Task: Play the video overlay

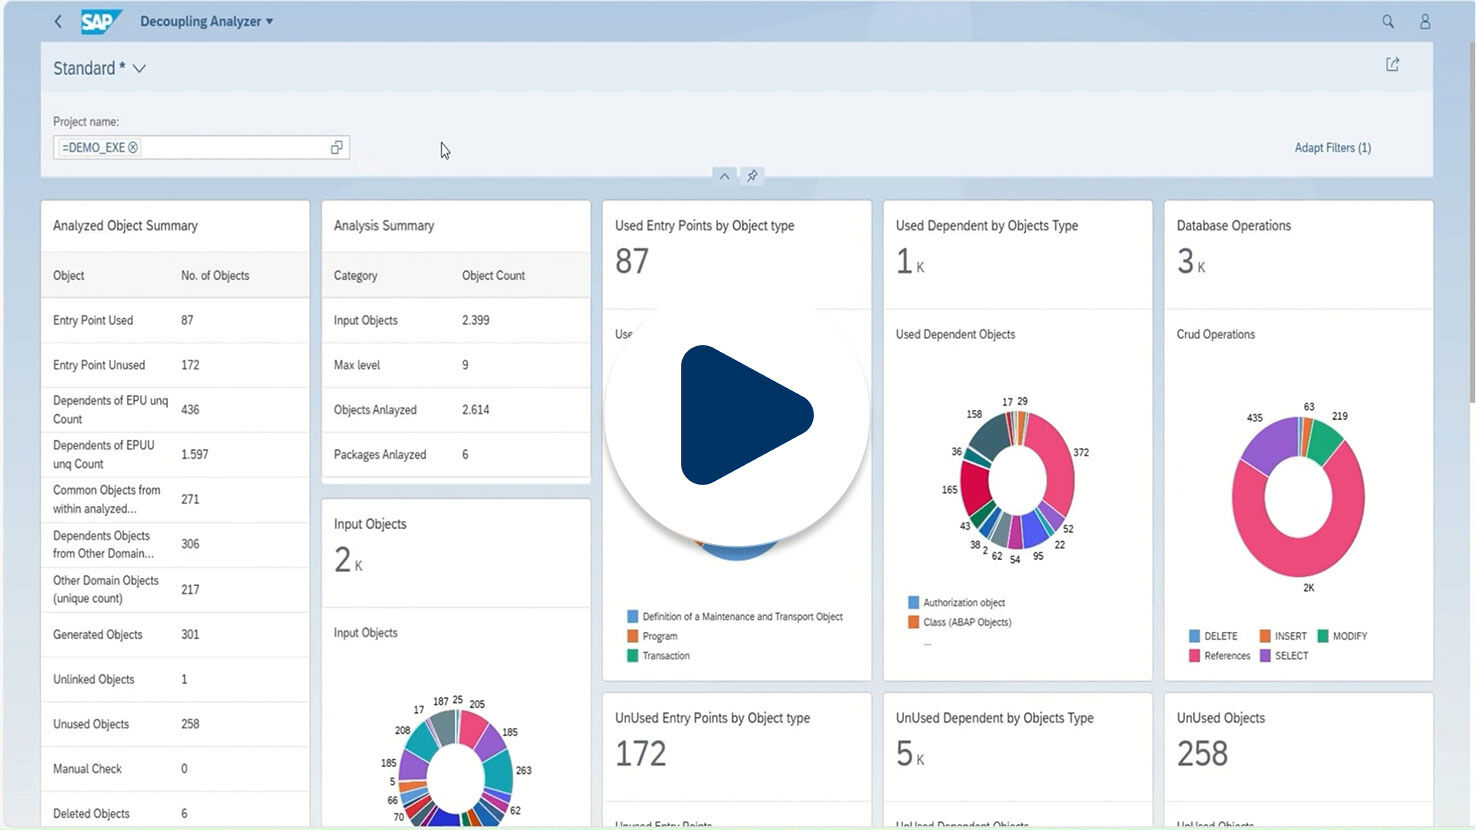Action: [x=737, y=415]
